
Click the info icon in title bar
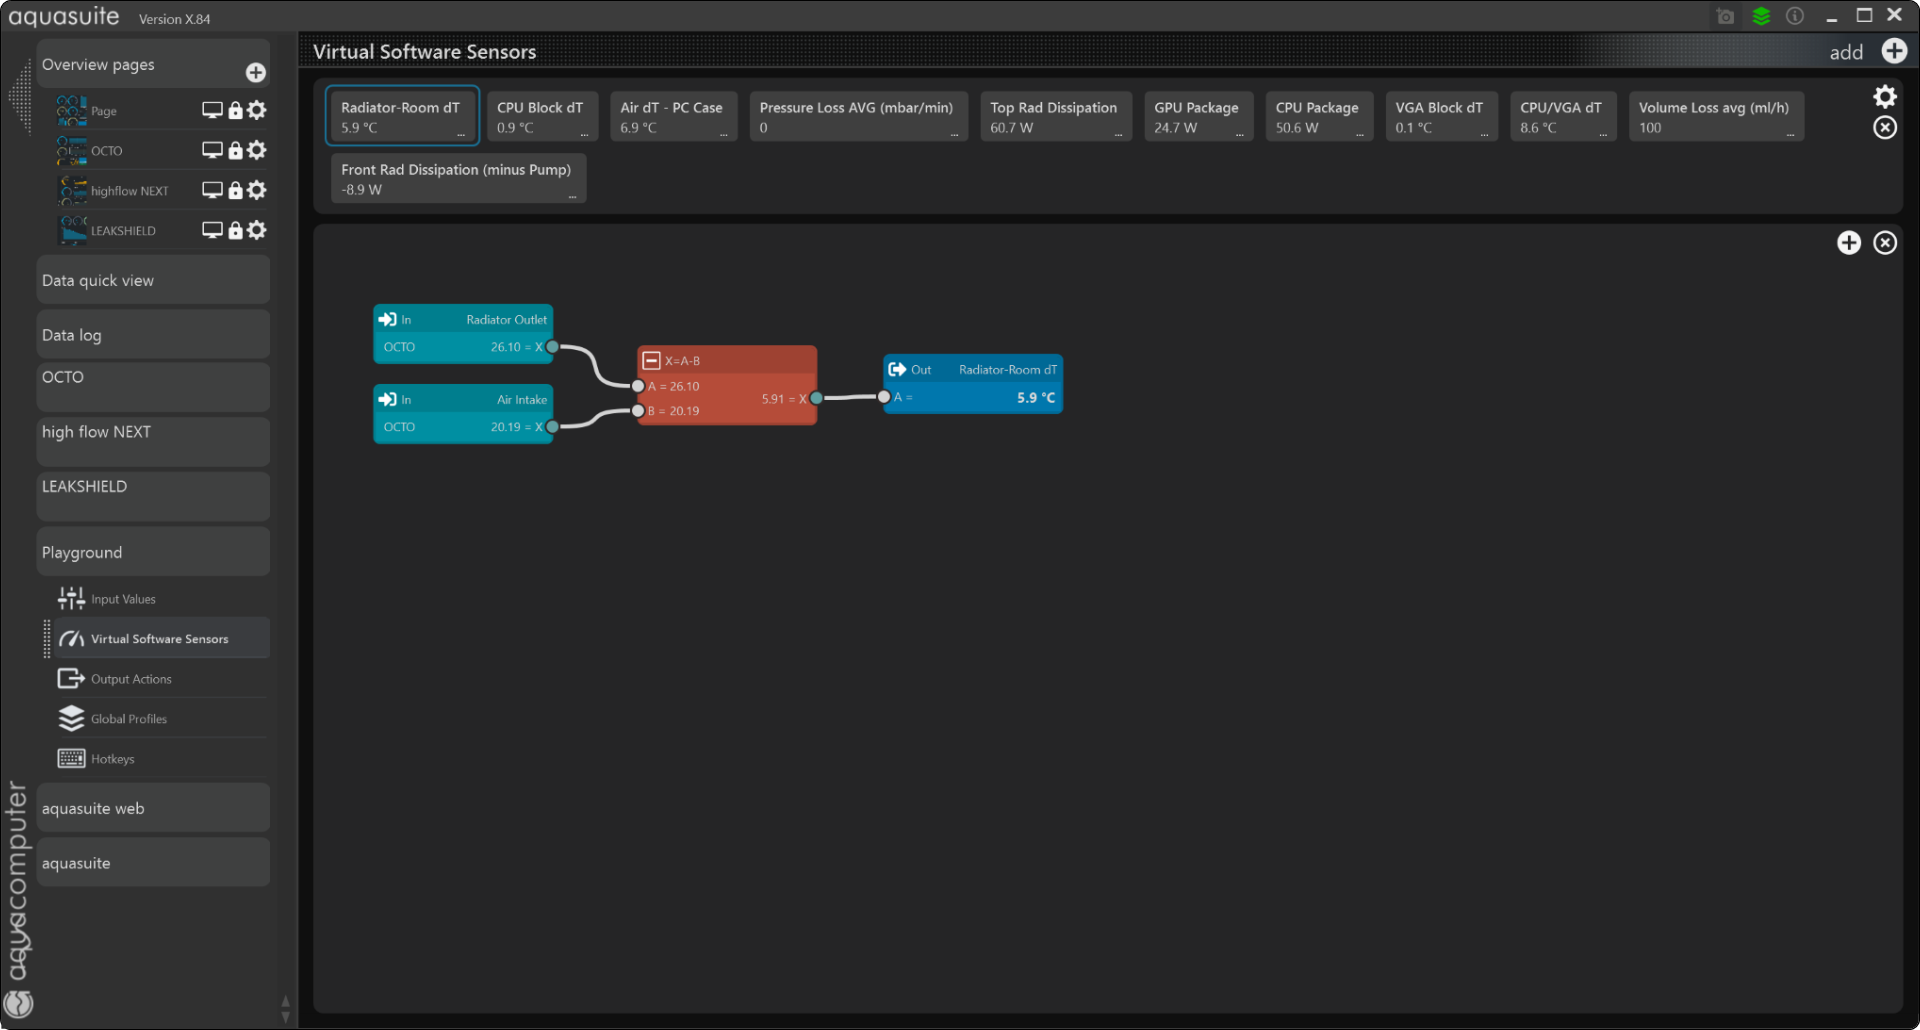tap(1795, 16)
